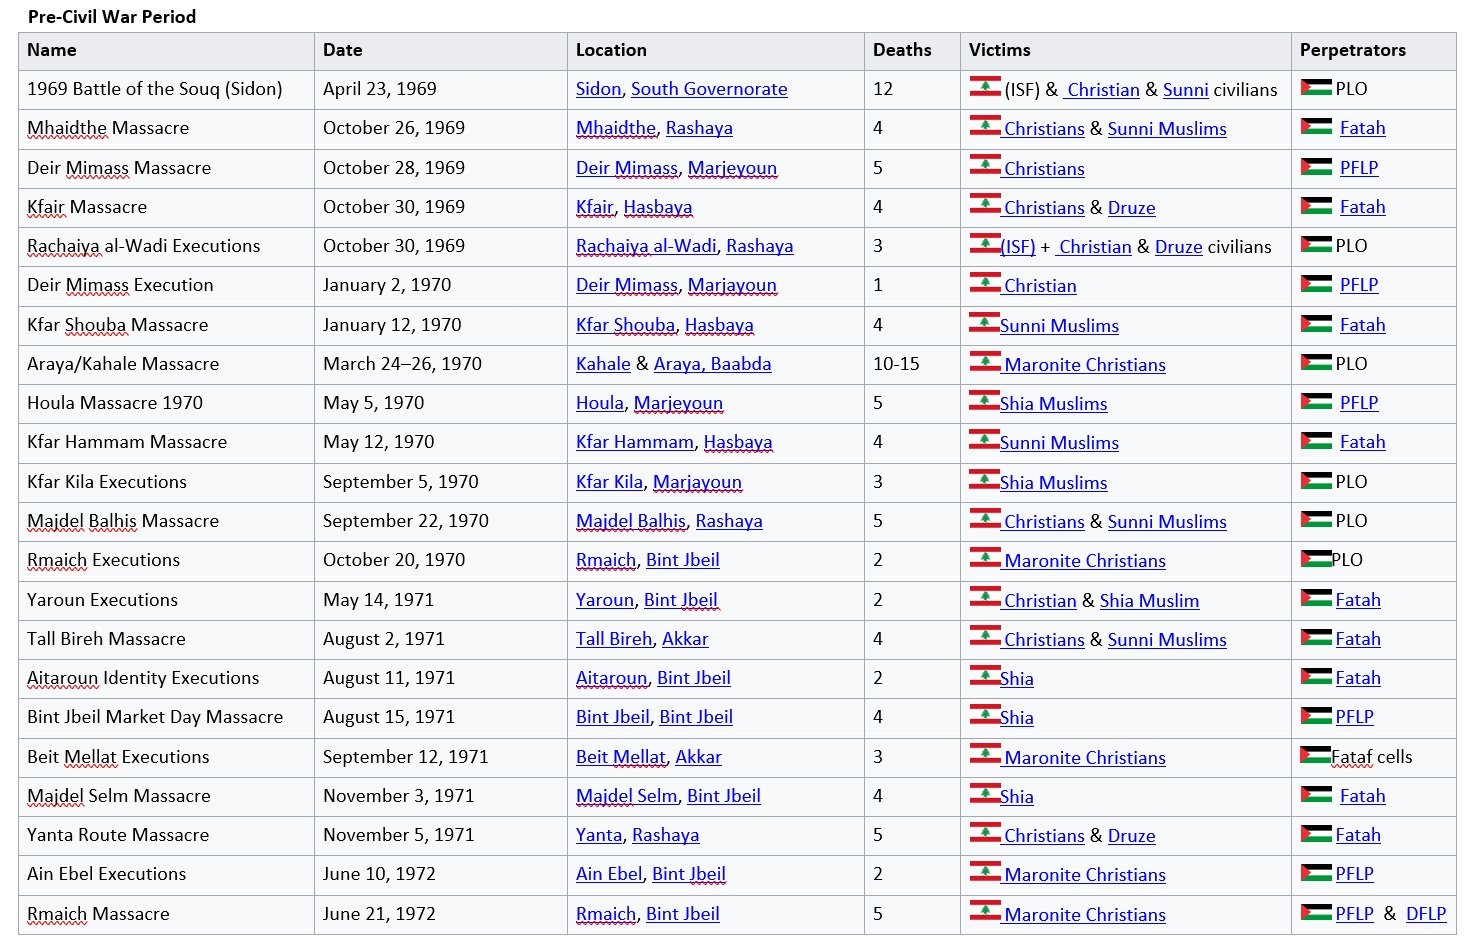Image resolution: width=1471 pixels, height=944 pixels.
Task: Open Maronite Christians link in Araya/Kahale row
Action: [1085, 365]
